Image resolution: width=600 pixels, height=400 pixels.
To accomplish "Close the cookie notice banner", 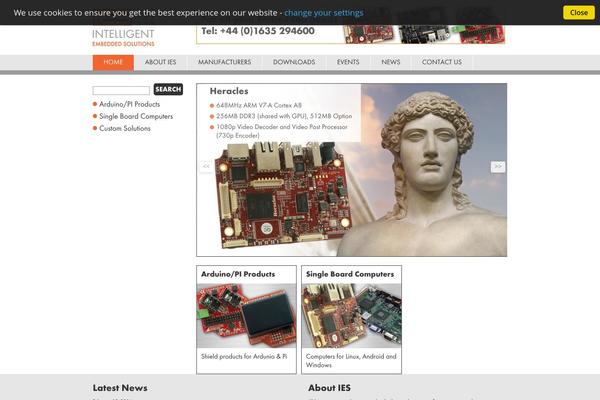I will click(579, 13).
